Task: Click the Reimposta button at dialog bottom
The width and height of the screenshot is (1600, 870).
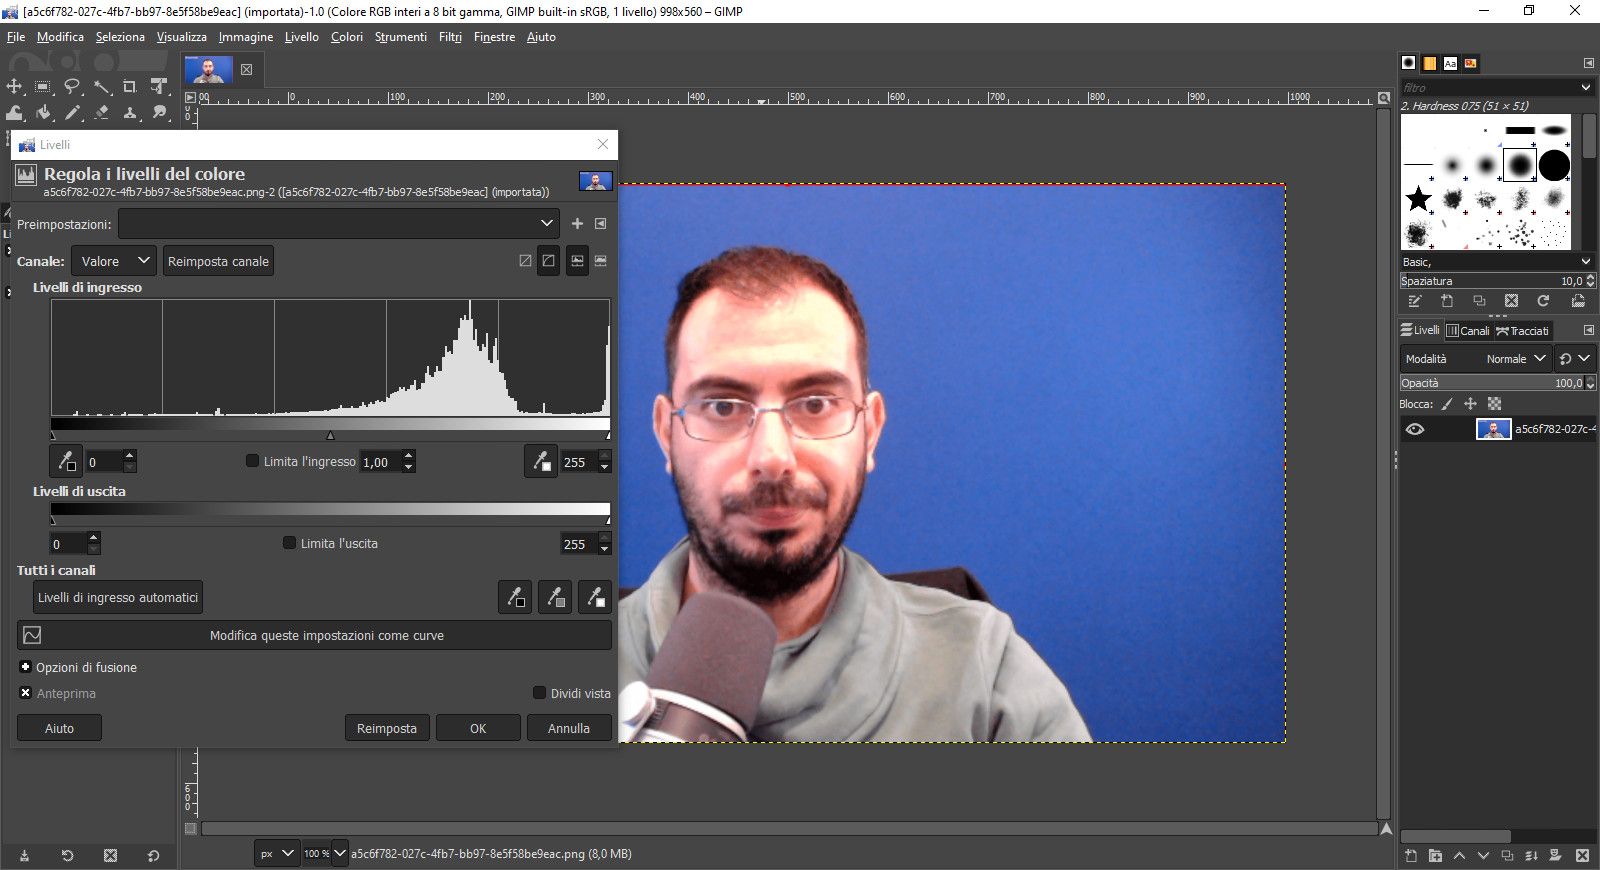Action: (x=387, y=728)
